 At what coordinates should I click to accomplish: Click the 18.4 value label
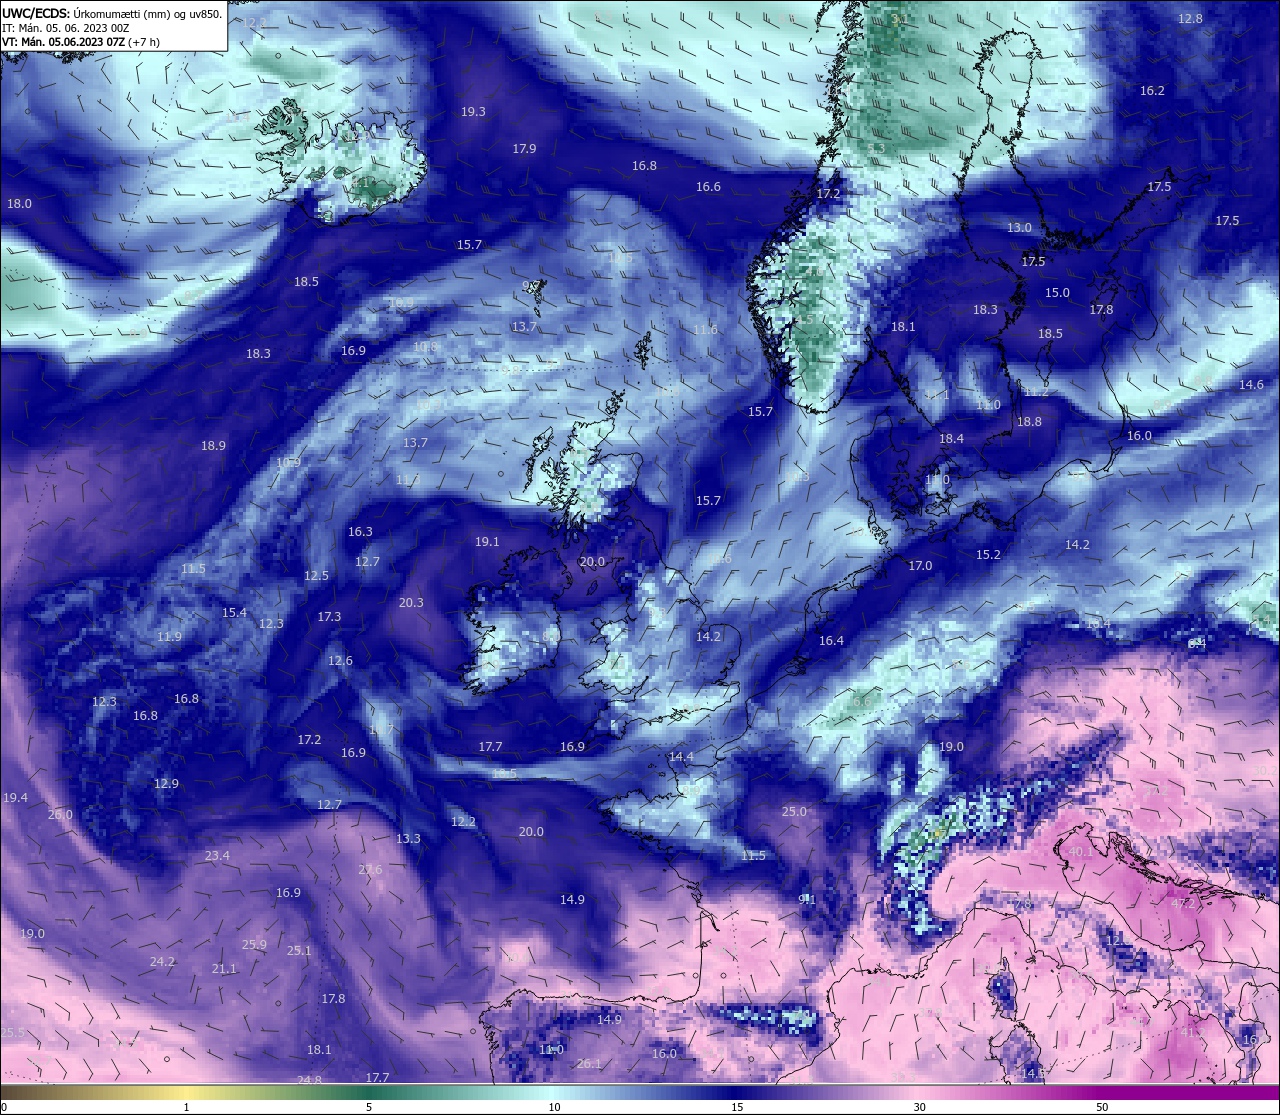951,439
